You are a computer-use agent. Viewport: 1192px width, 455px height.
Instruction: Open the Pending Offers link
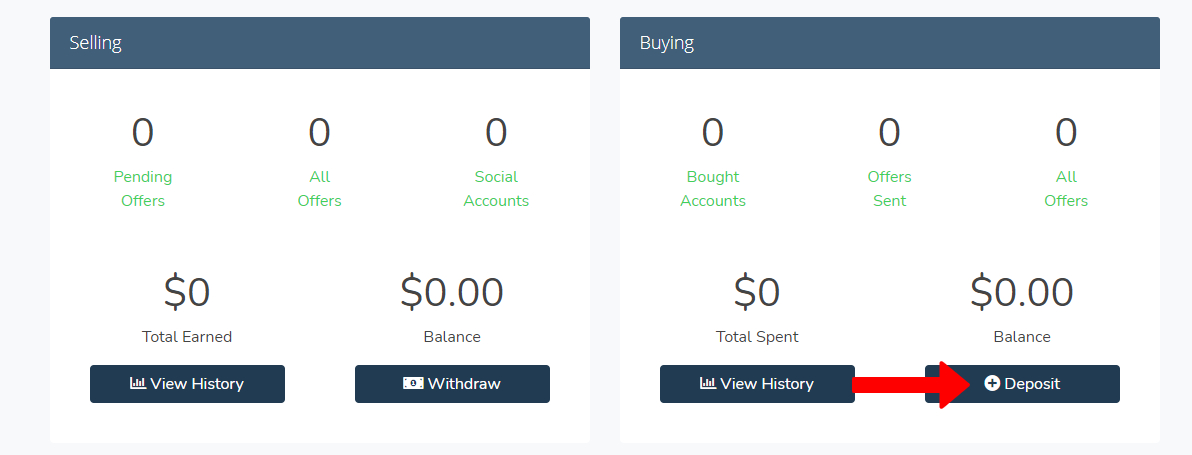pos(143,188)
